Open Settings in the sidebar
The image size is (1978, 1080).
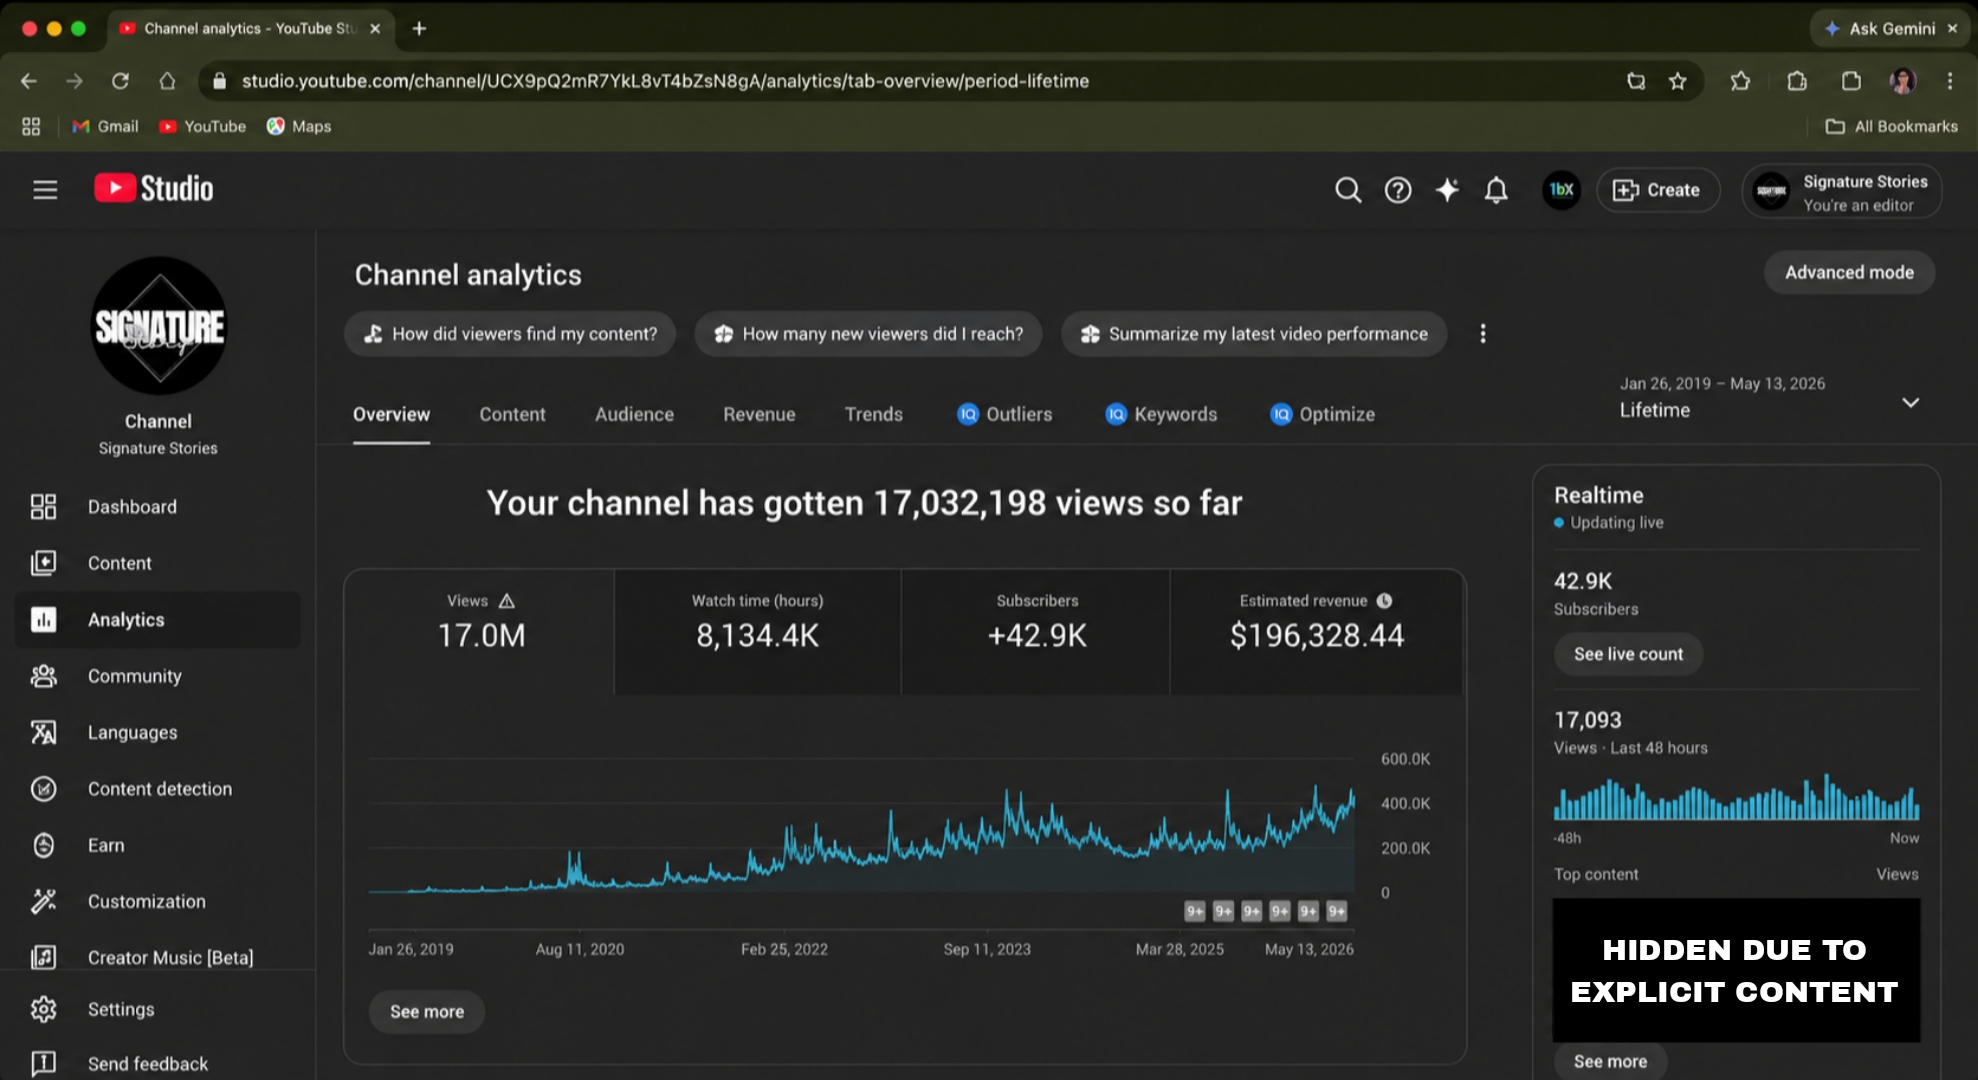[158, 1010]
